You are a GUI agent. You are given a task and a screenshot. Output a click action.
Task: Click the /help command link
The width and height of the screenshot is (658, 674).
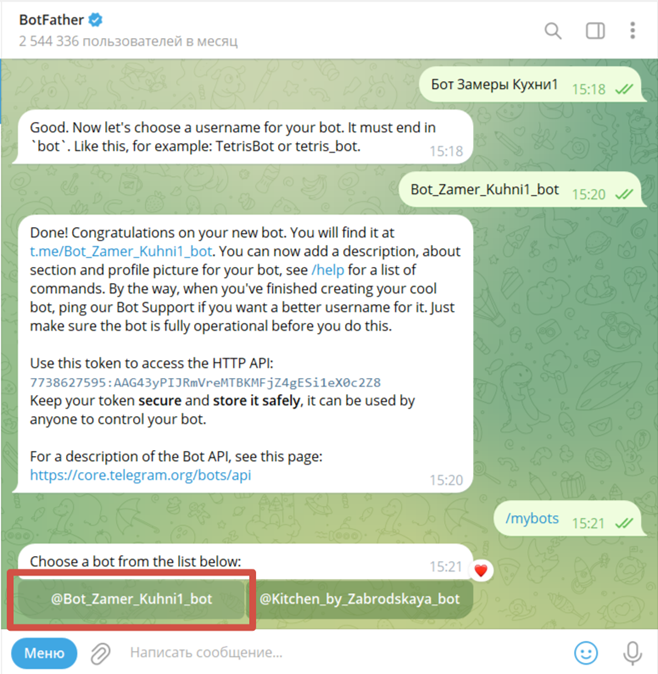327,270
